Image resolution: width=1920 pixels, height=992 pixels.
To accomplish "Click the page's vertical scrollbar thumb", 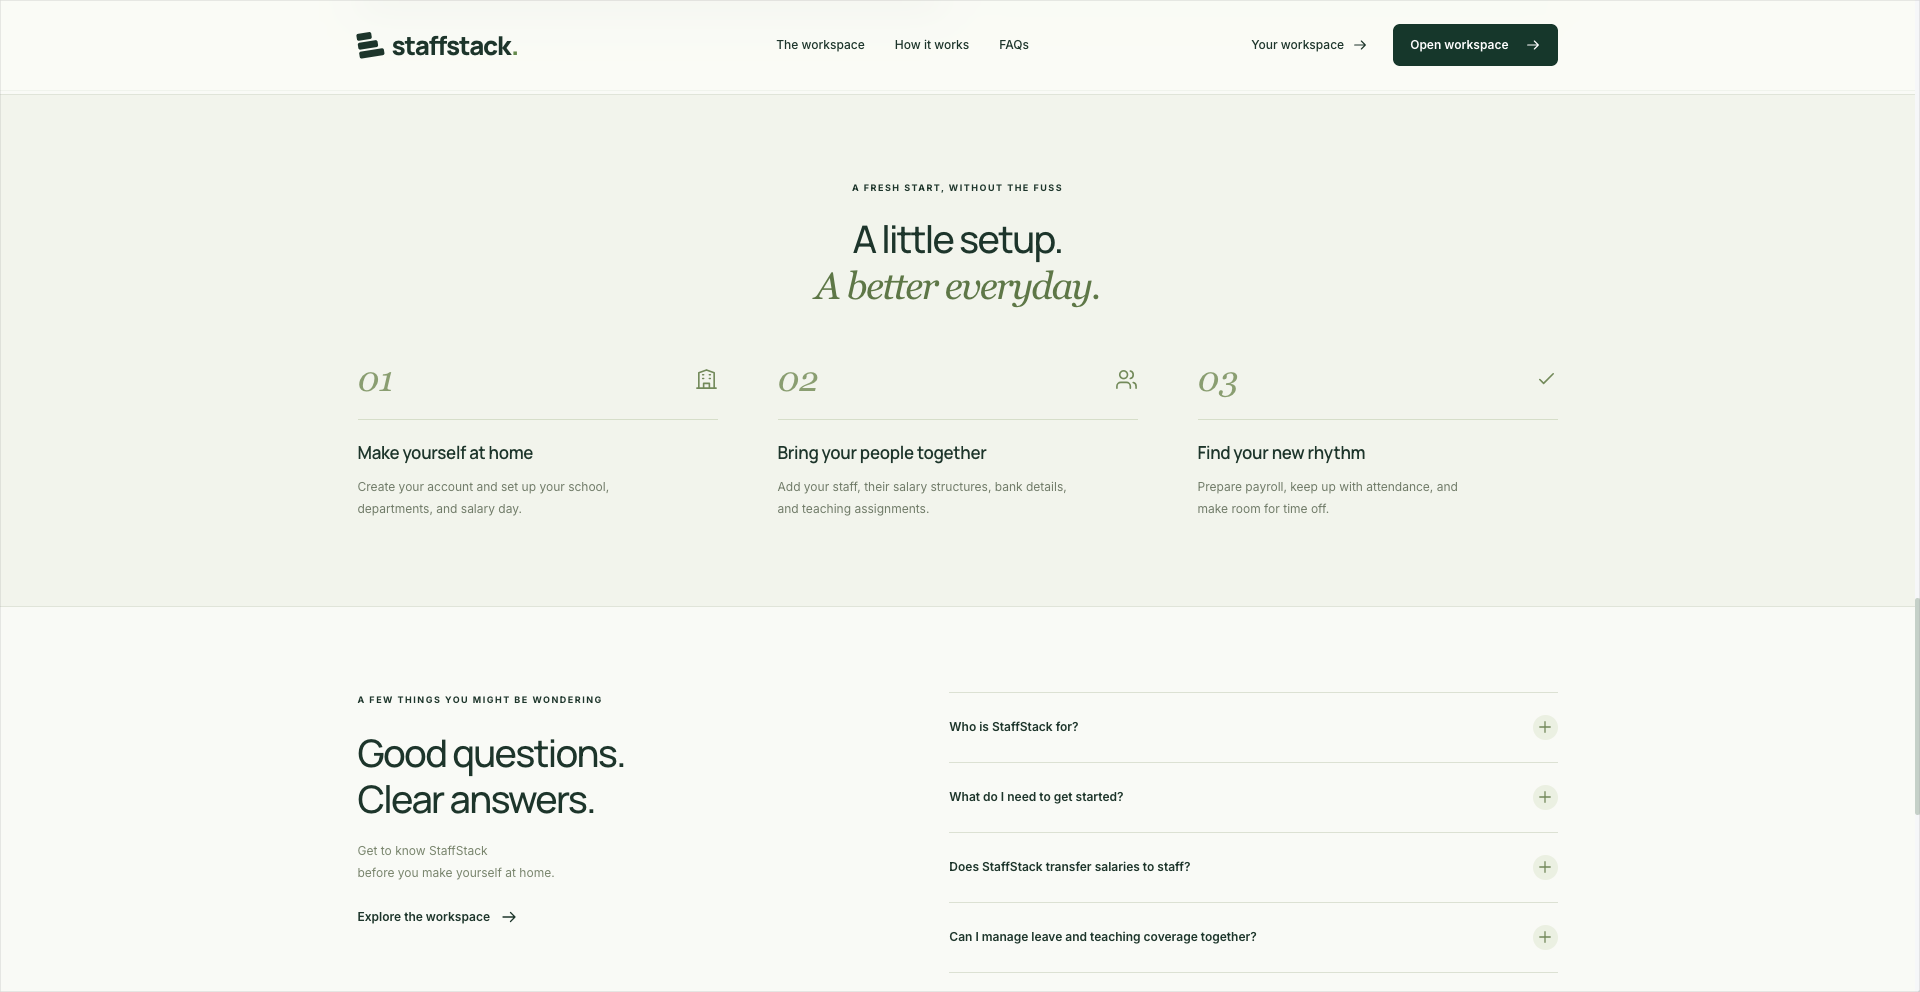I will [1916, 707].
